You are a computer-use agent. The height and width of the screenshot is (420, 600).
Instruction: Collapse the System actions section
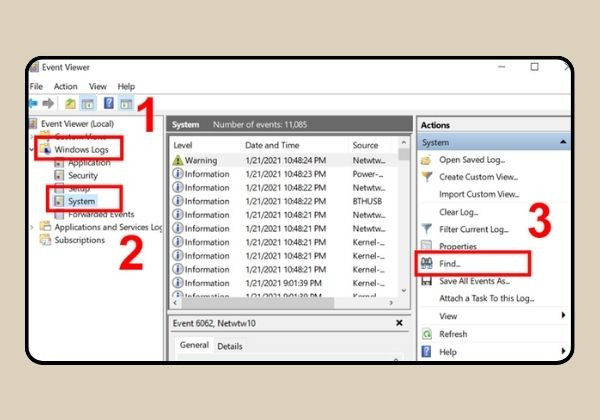tap(563, 142)
